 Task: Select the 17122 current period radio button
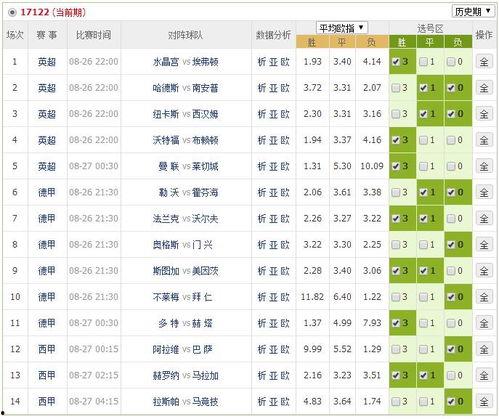tap(12, 13)
